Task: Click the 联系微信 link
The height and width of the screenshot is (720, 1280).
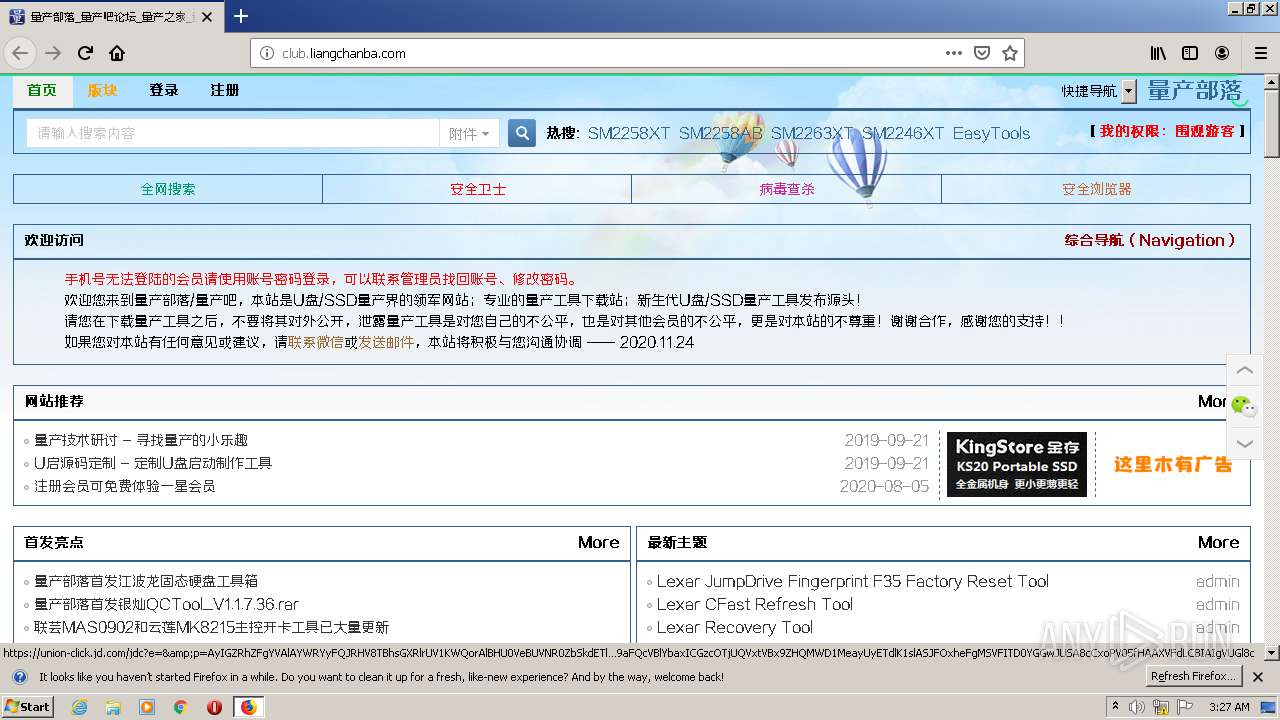Action: point(315,342)
